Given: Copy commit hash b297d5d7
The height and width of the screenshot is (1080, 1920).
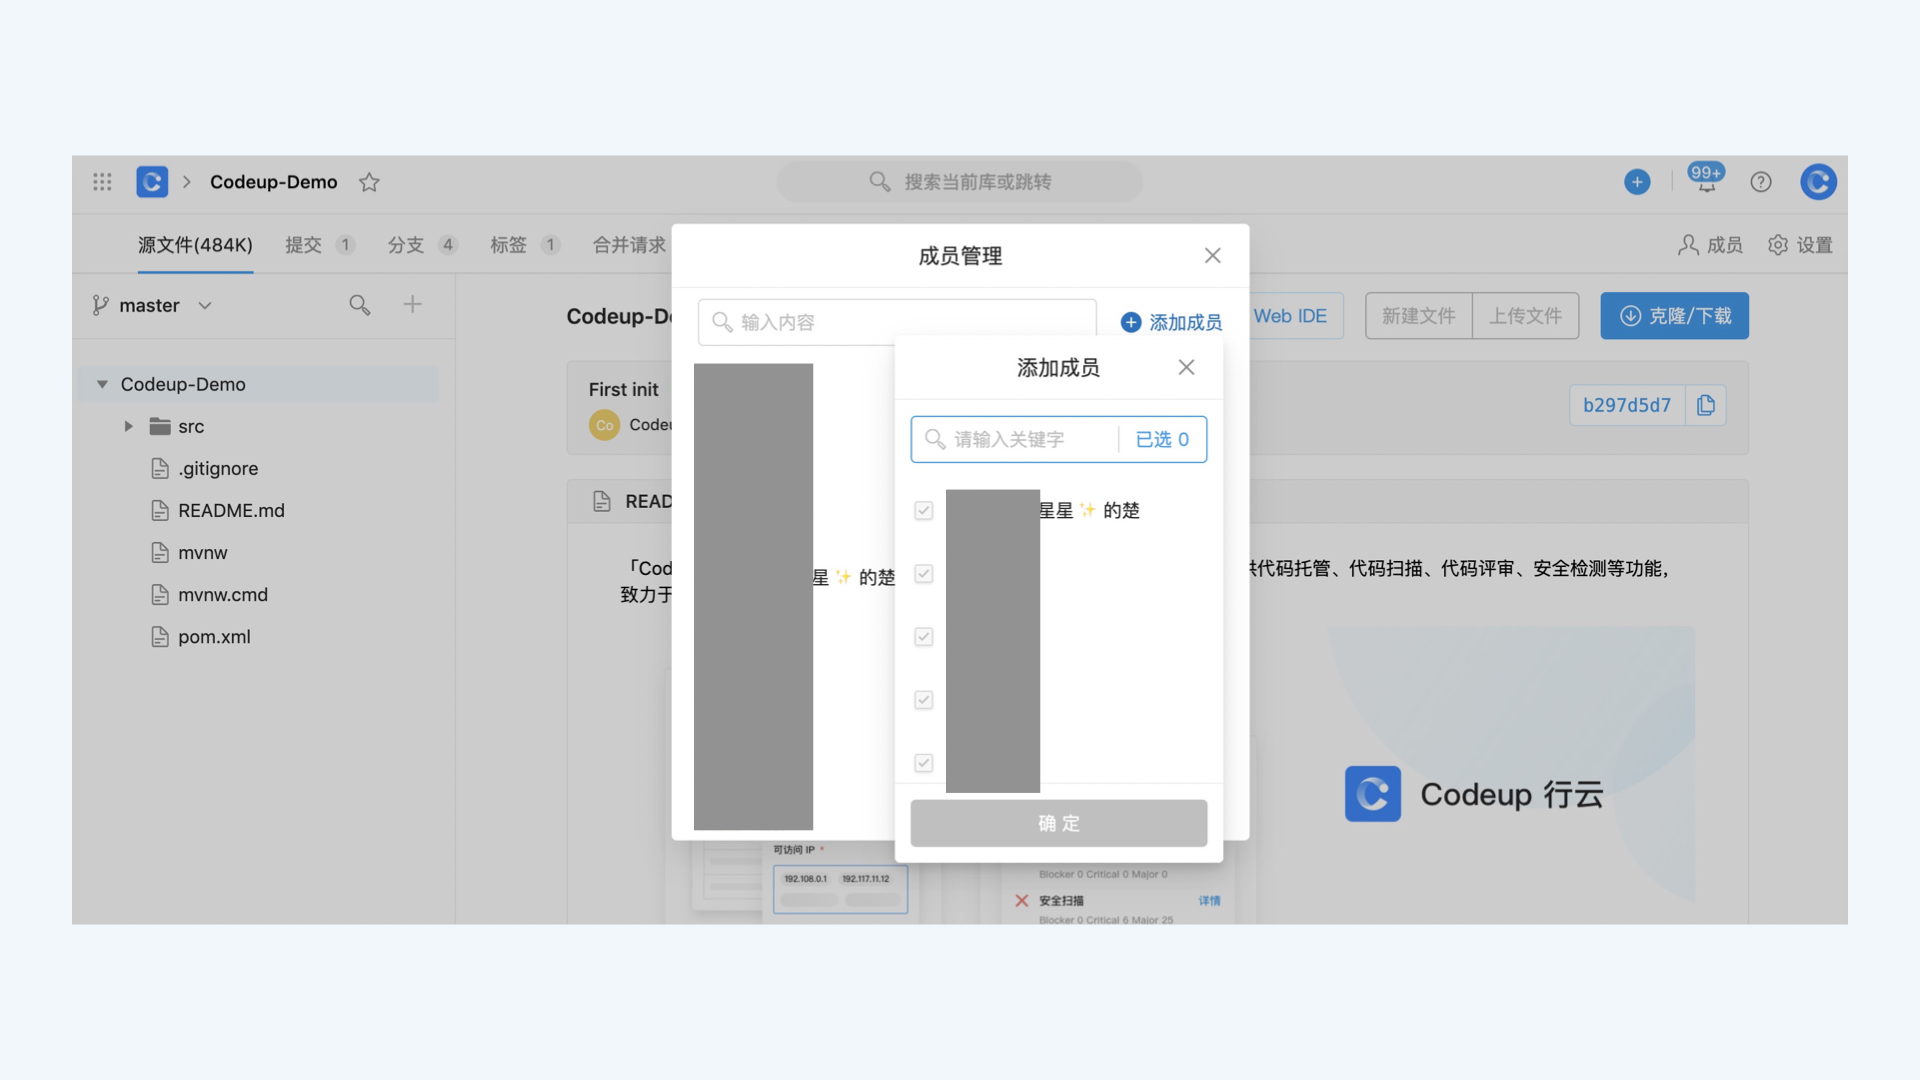Looking at the screenshot, I should tap(1706, 405).
